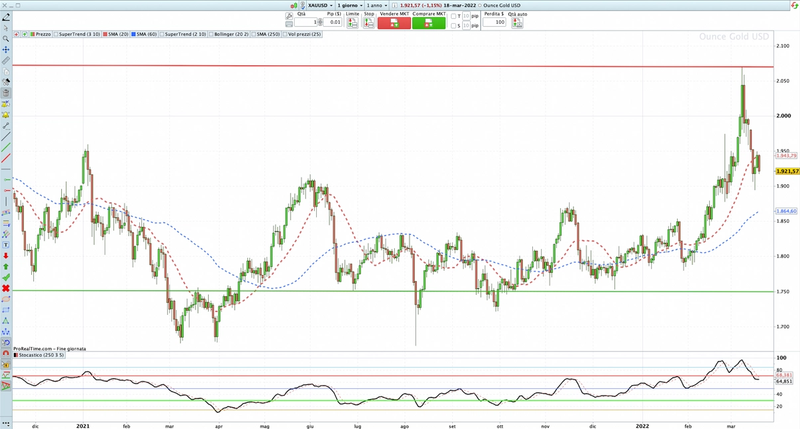
Task: Click the Perdita $ amount field
Action: 494,22
